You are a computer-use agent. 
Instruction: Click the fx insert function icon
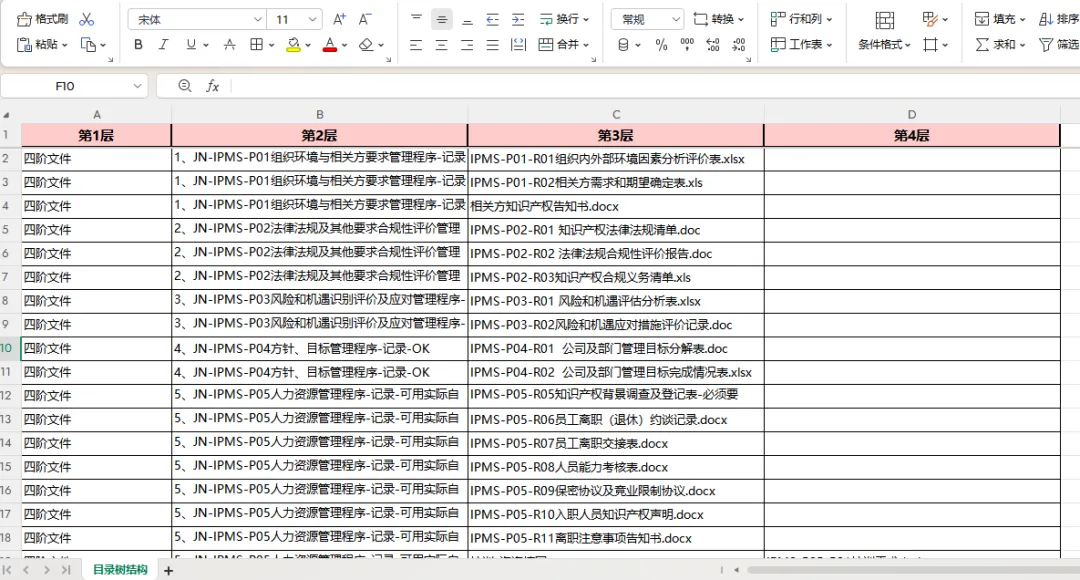[x=213, y=86]
